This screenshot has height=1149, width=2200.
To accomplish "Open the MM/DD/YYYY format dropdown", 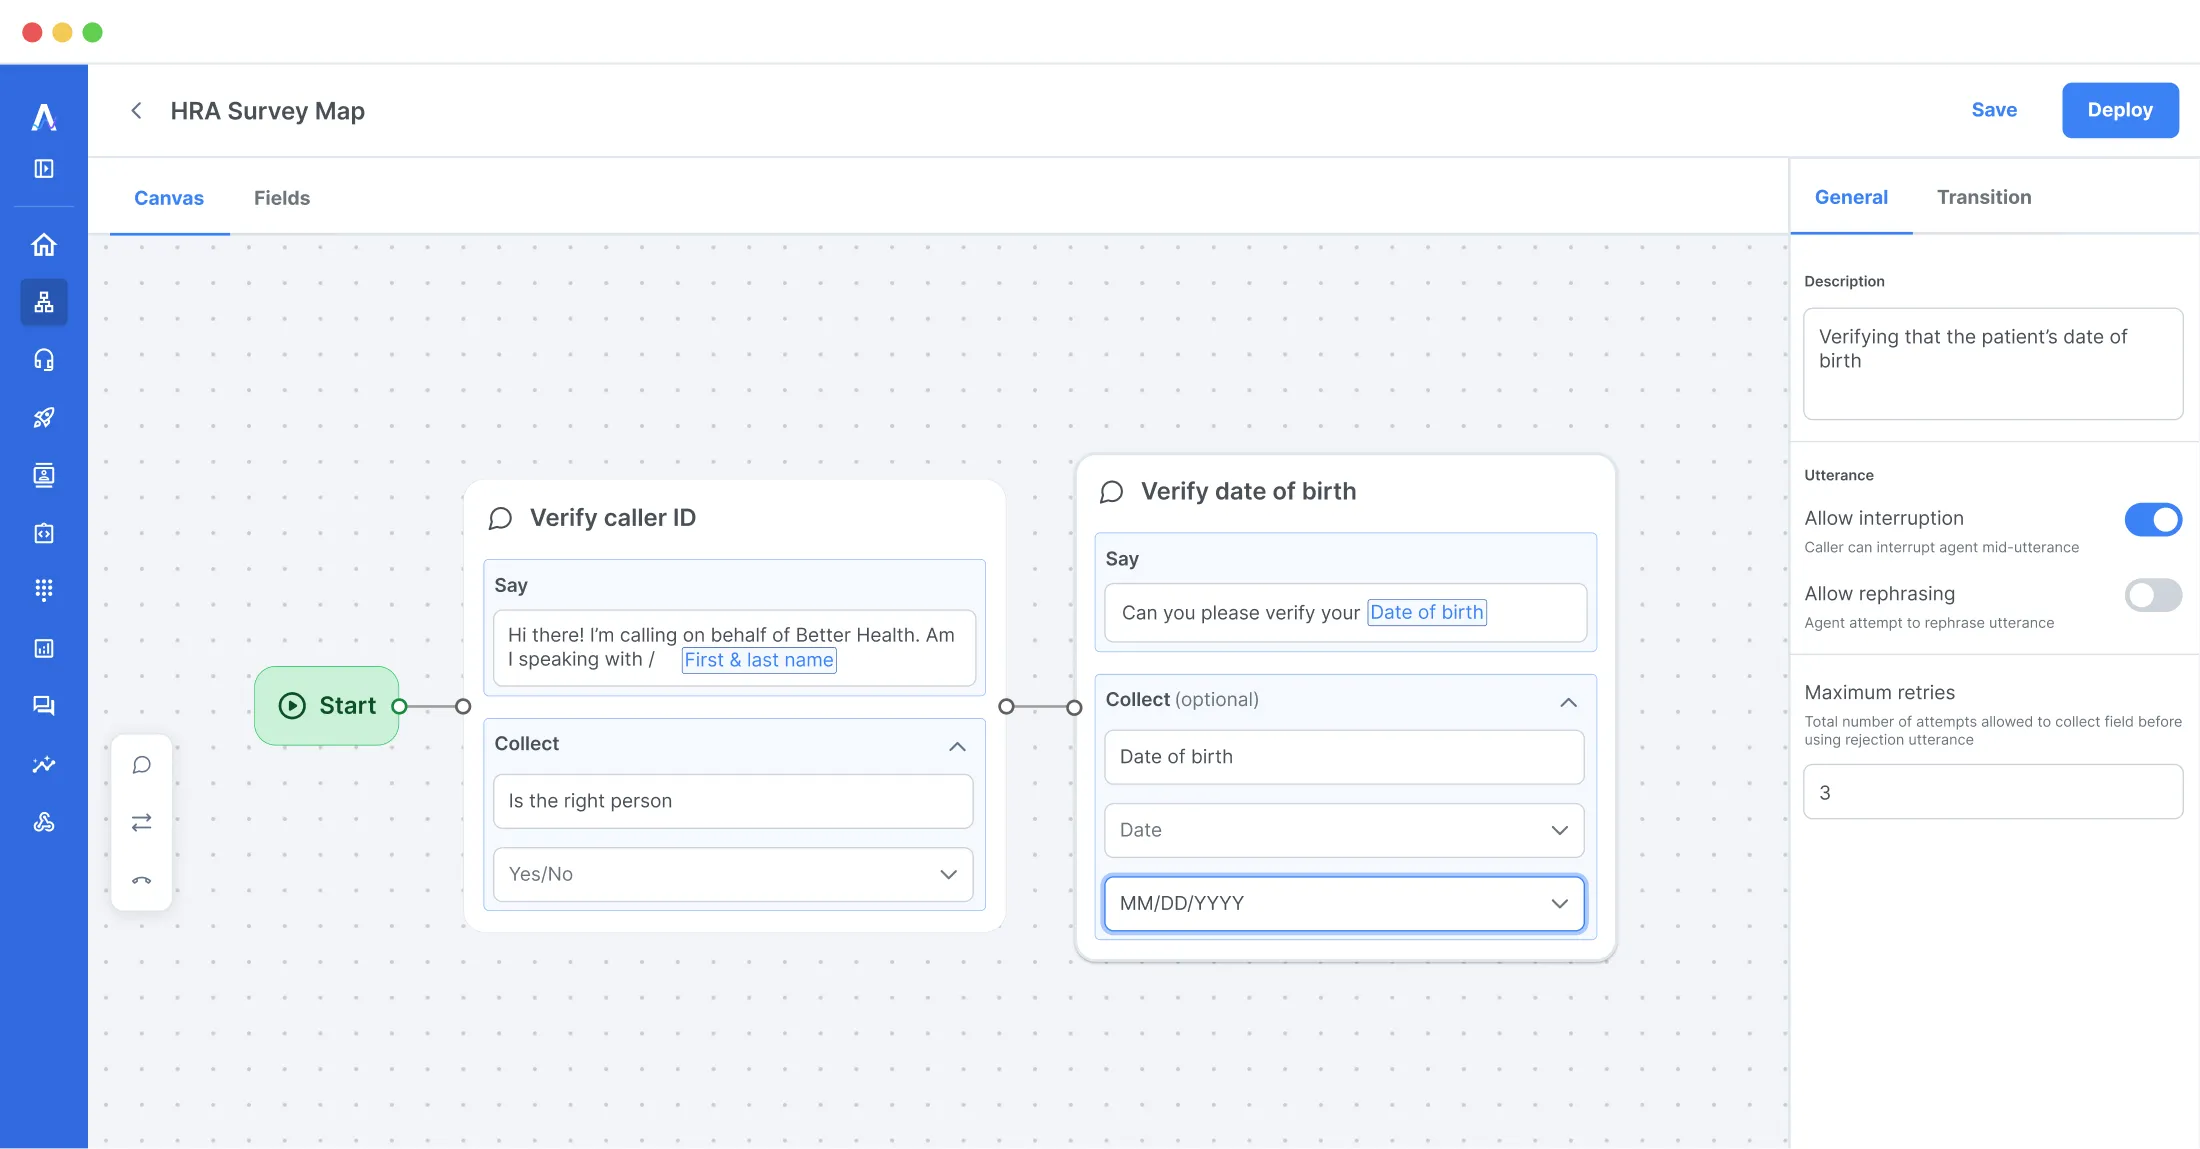I will click(1343, 903).
